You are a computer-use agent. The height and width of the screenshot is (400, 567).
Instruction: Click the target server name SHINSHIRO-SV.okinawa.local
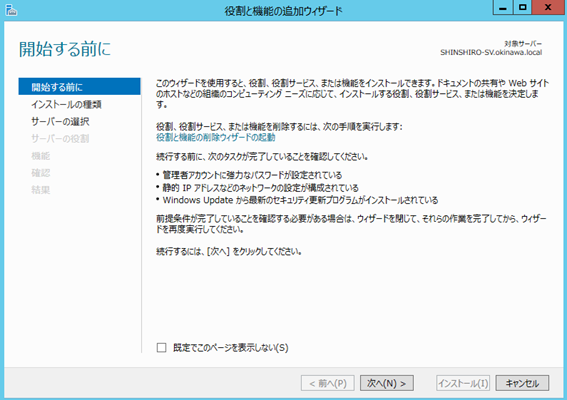(491, 52)
